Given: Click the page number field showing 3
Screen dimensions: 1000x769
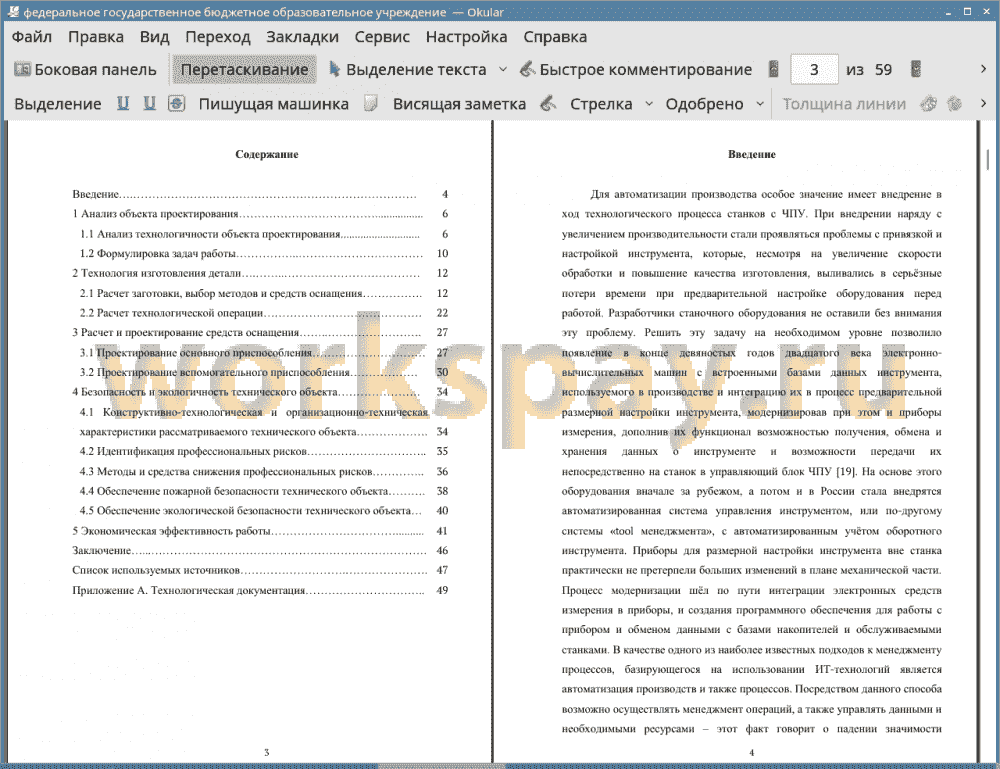Looking at the screenshot, I should pos(814,70).
